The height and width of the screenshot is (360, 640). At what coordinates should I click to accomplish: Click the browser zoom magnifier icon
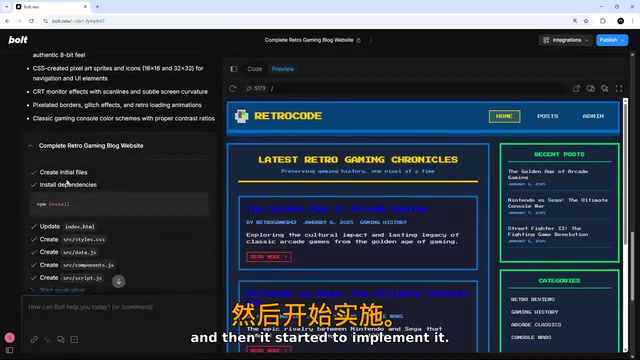click(x=575, y=21)
